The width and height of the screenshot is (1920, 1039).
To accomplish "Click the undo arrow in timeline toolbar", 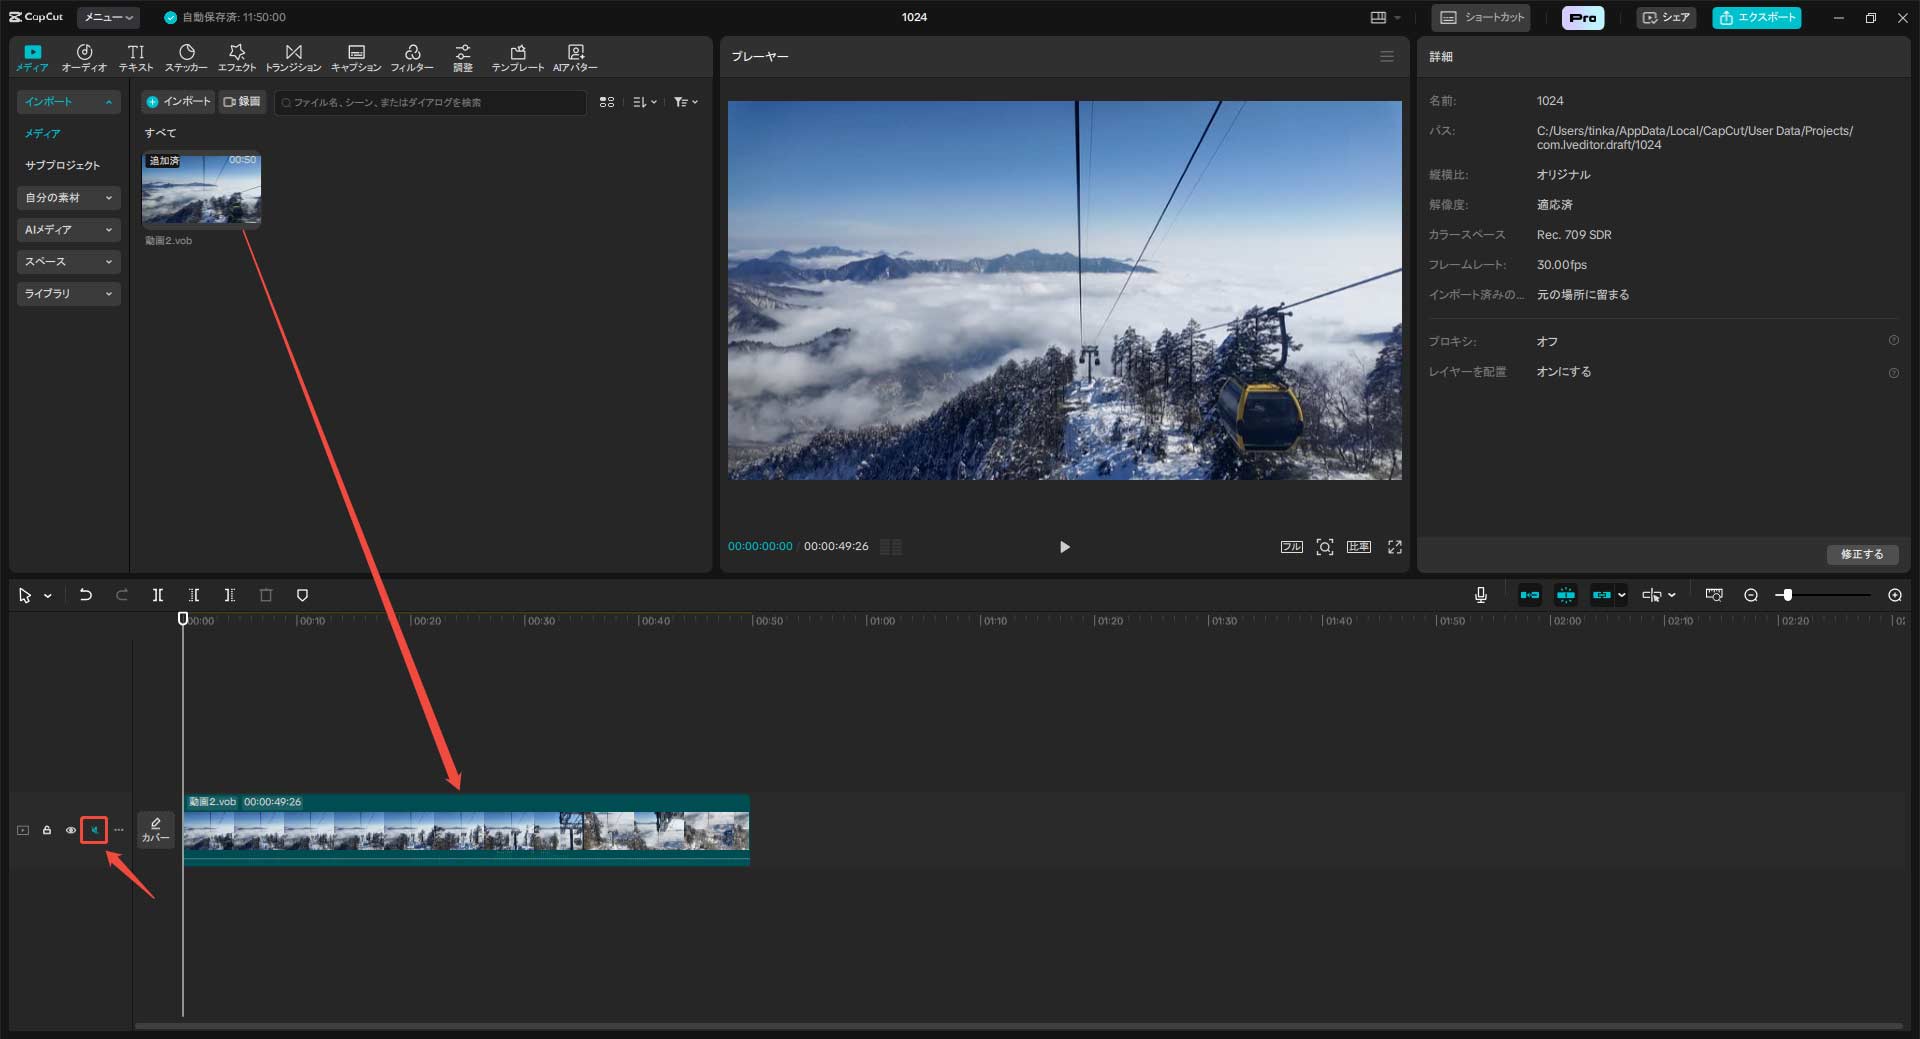I will point(86,595).
